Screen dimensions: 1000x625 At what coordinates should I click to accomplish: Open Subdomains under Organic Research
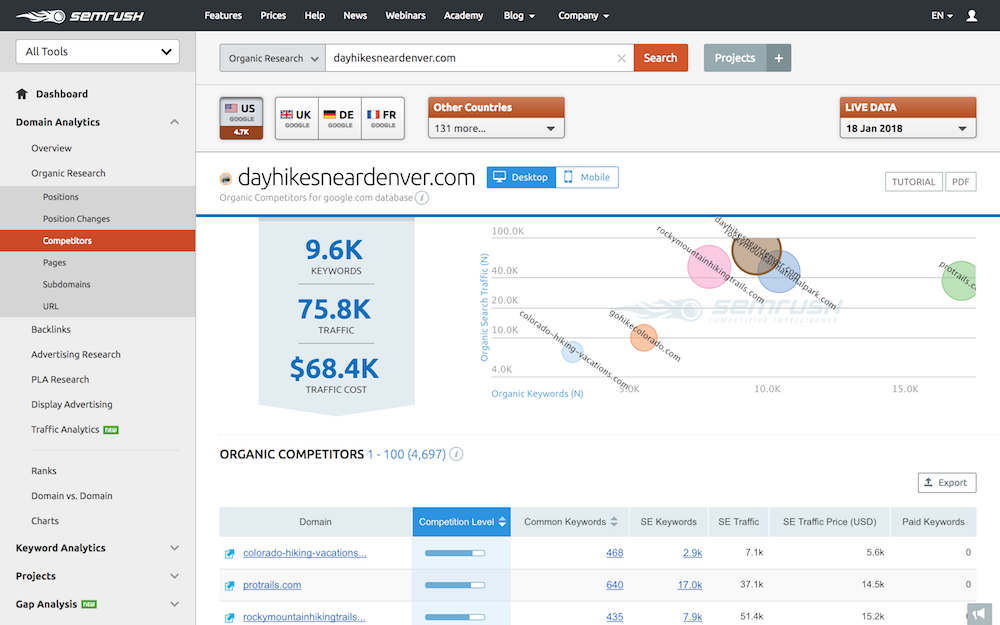click(66, 284)
